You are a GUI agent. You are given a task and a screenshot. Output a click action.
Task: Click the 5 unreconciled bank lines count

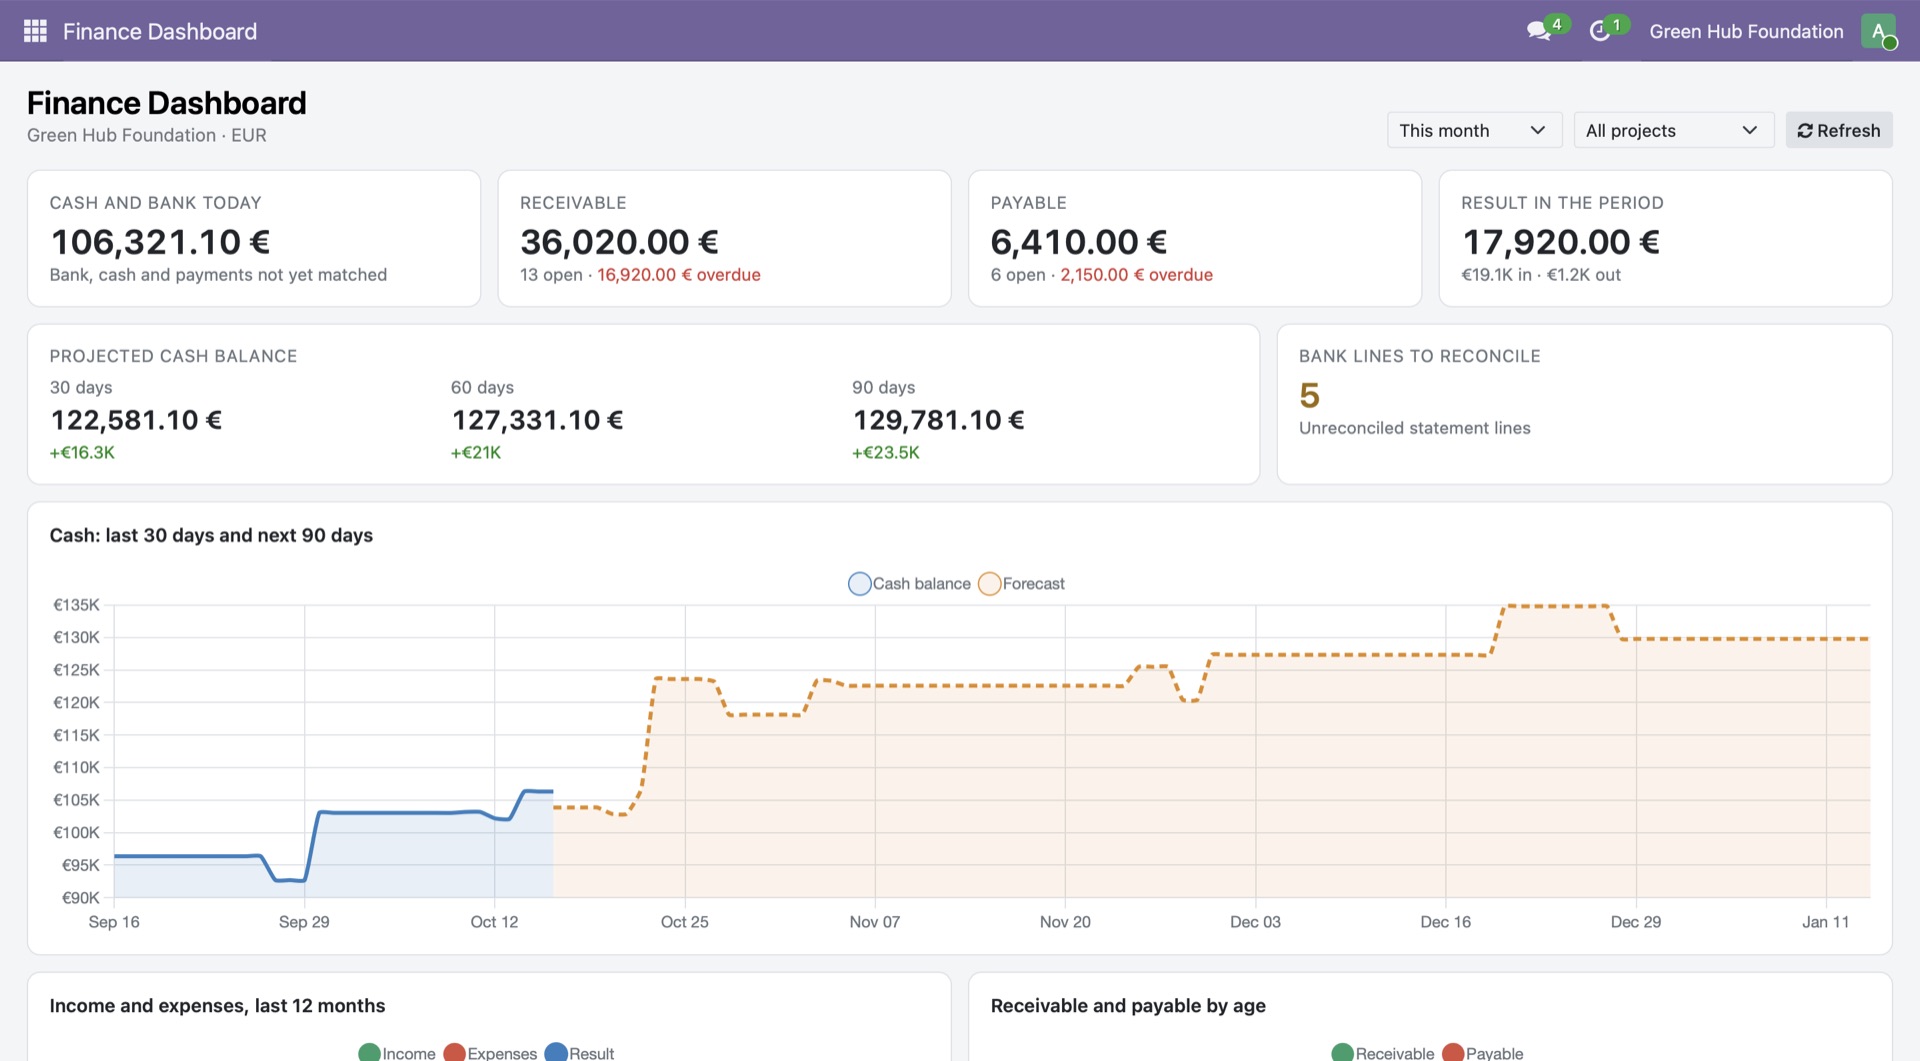pos(1309,396)
